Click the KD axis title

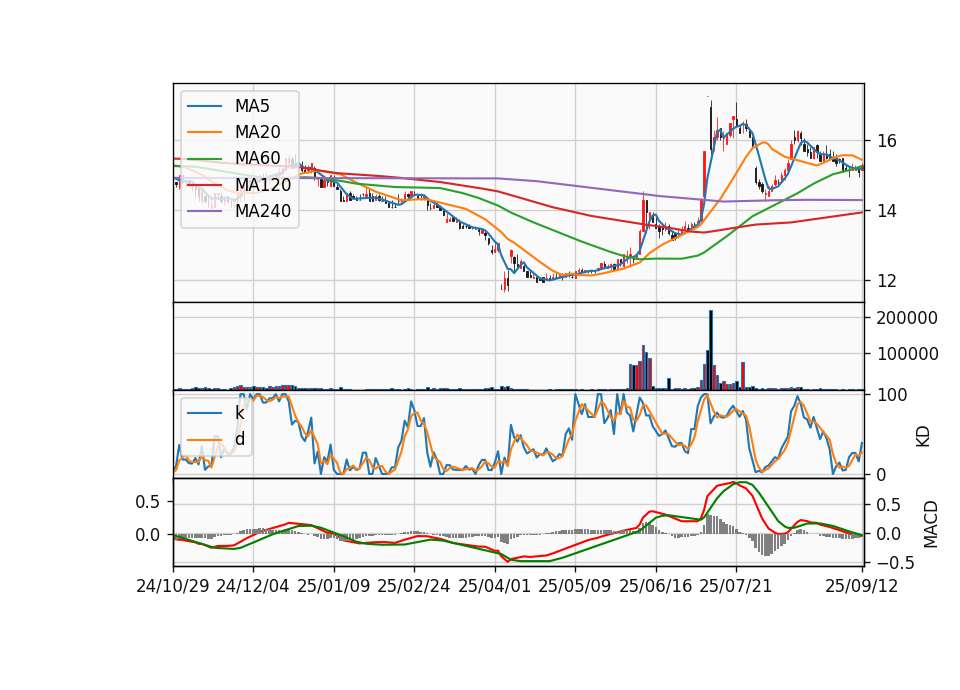(x=923, y=437)
